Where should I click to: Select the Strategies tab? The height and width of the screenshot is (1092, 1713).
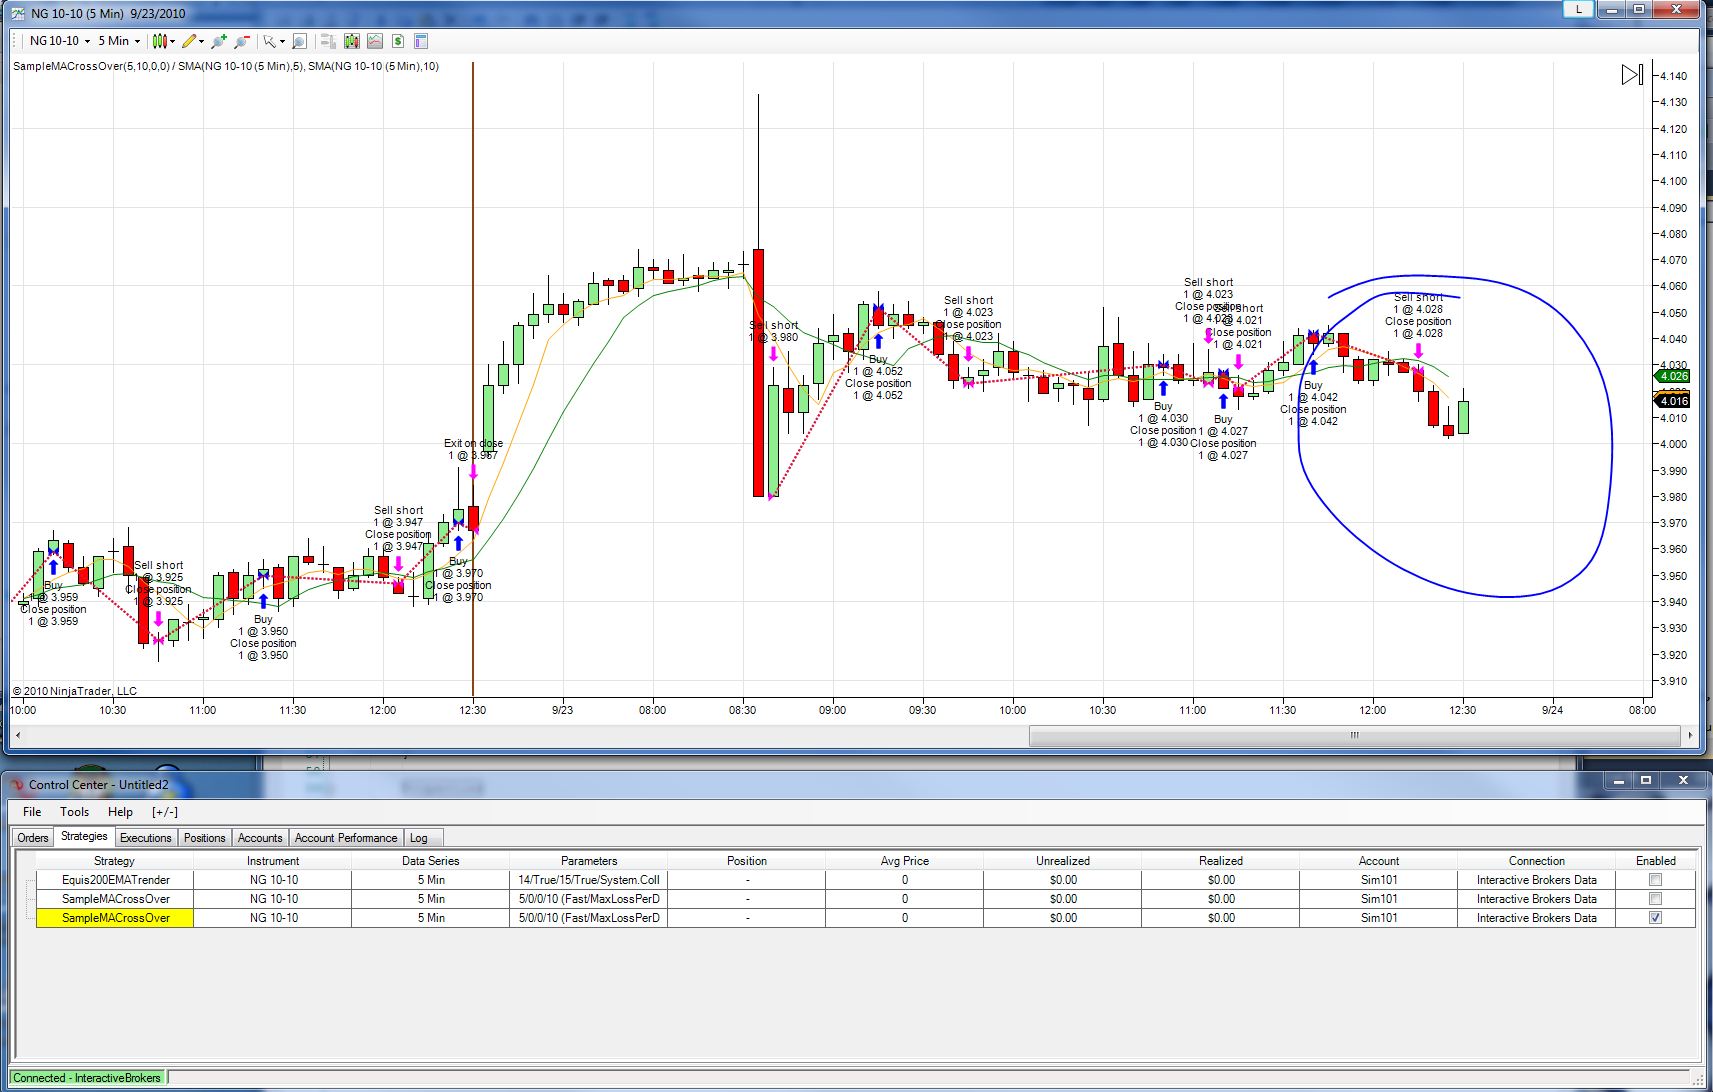coord(84,837)
